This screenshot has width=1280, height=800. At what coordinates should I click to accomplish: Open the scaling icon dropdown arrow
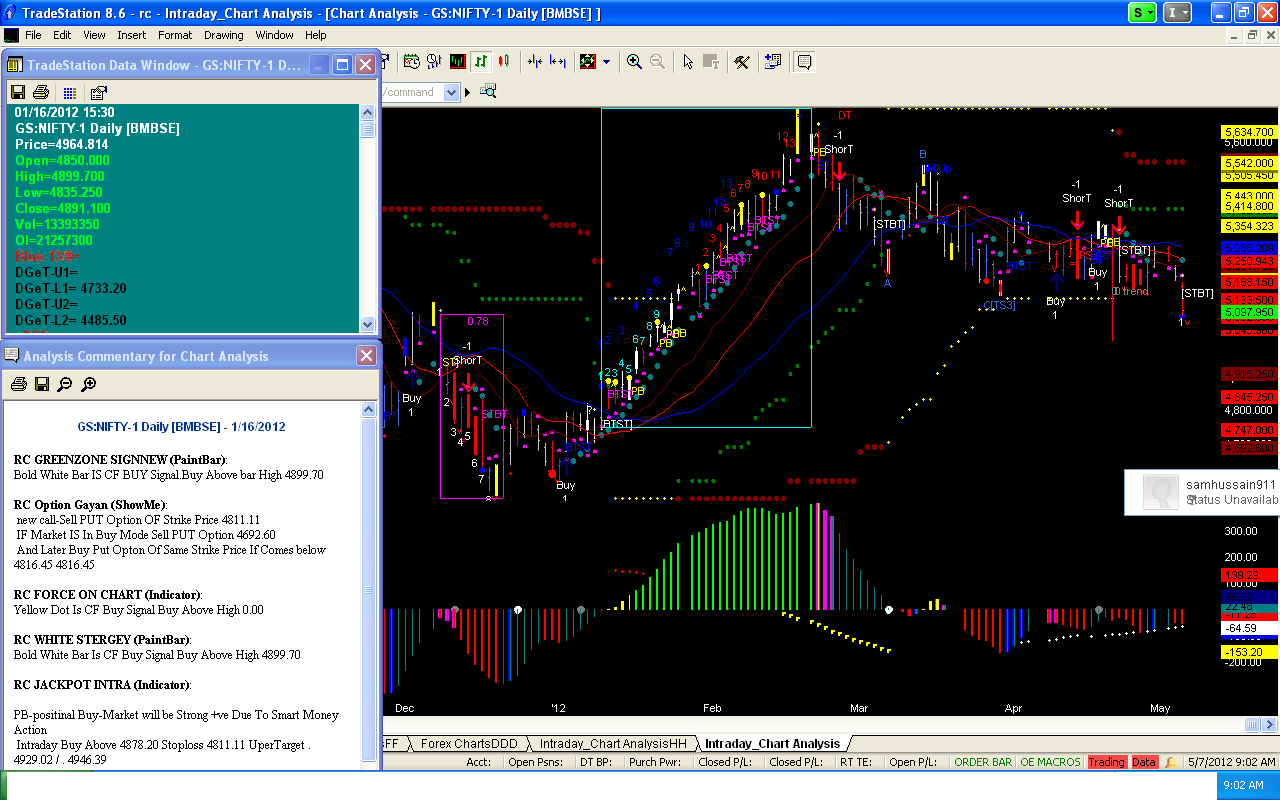coord(606,62)
